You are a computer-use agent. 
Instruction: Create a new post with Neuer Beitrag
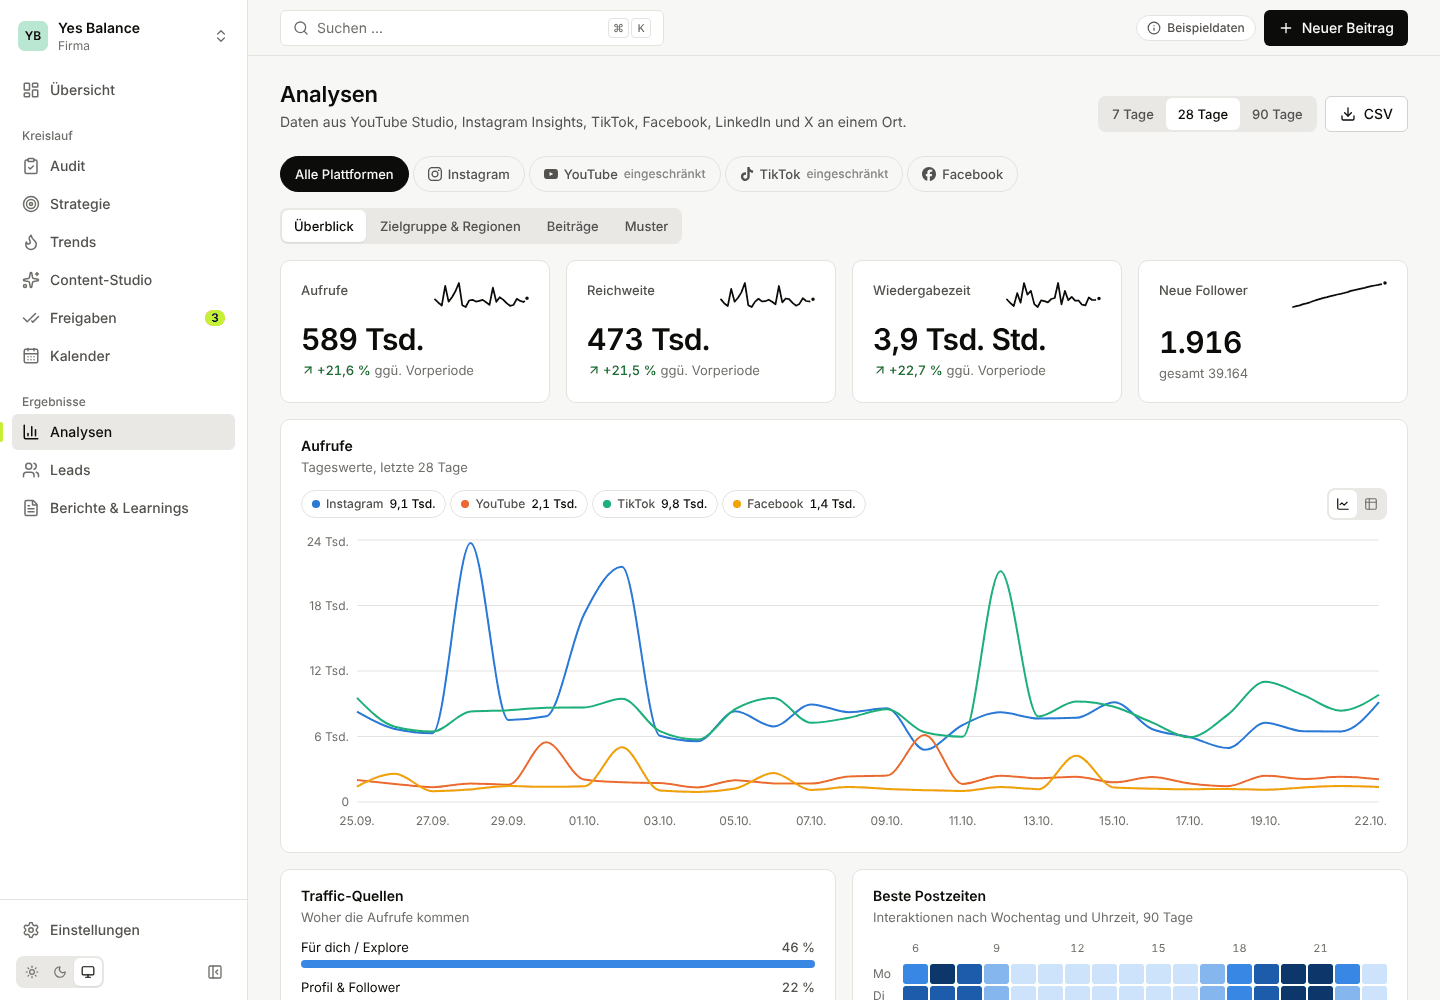[x=1336, y=28]
